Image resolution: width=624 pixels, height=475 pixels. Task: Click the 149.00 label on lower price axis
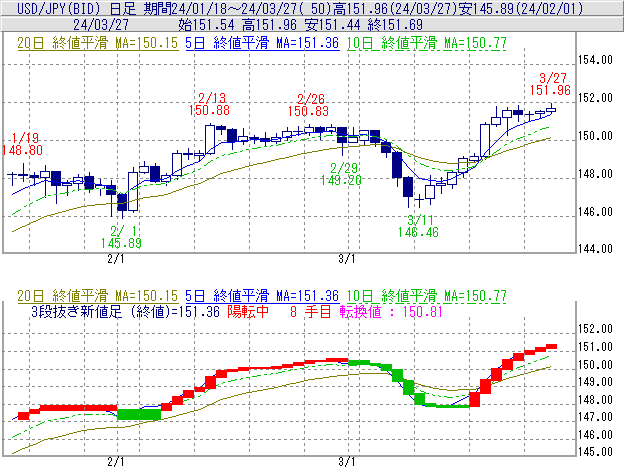[595, 382]
